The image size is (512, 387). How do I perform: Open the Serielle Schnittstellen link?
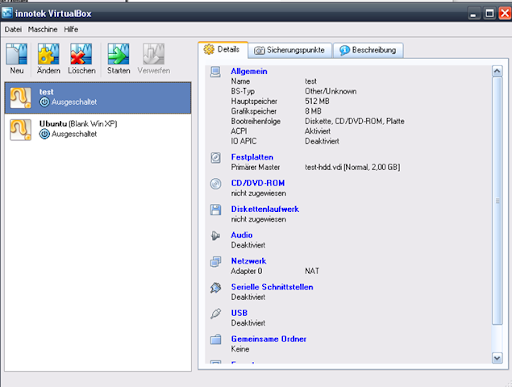272,287
